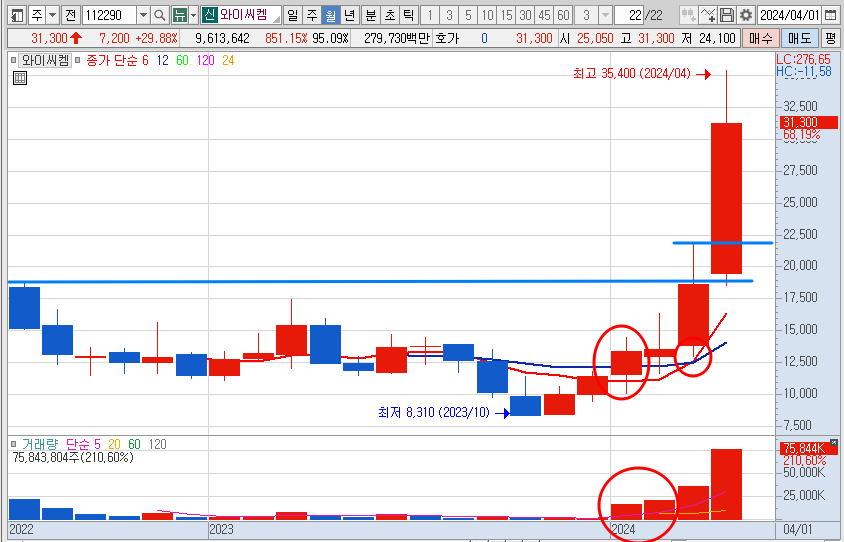This screenshot has height=542, width=844.
Task: Save chart with the floppy disk icon
Action: coord(727,15)
